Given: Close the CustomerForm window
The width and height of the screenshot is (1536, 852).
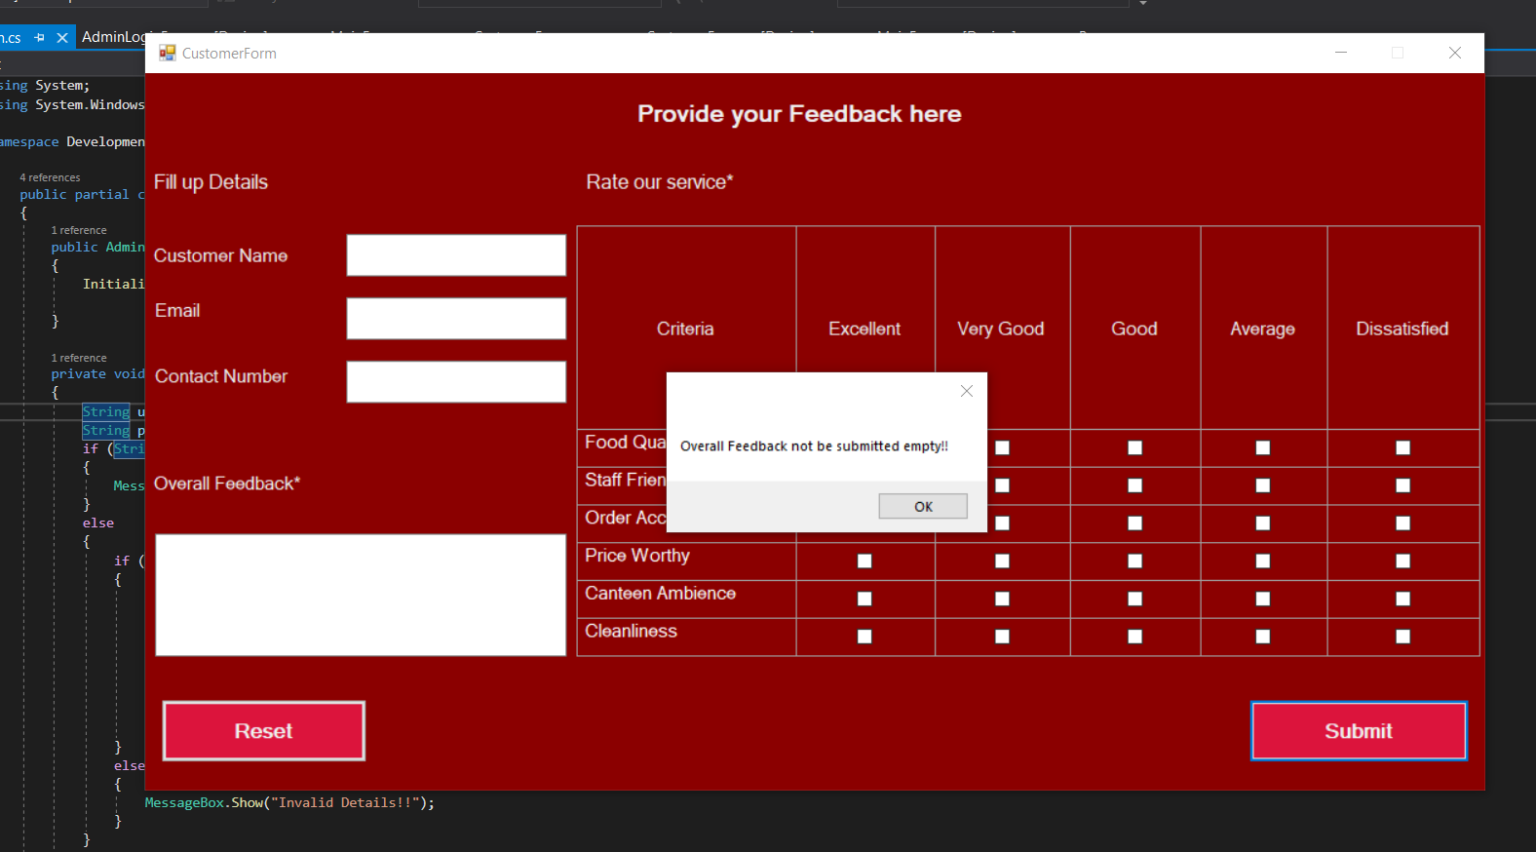Looking at the screenshot, I should click(1454, 53).
